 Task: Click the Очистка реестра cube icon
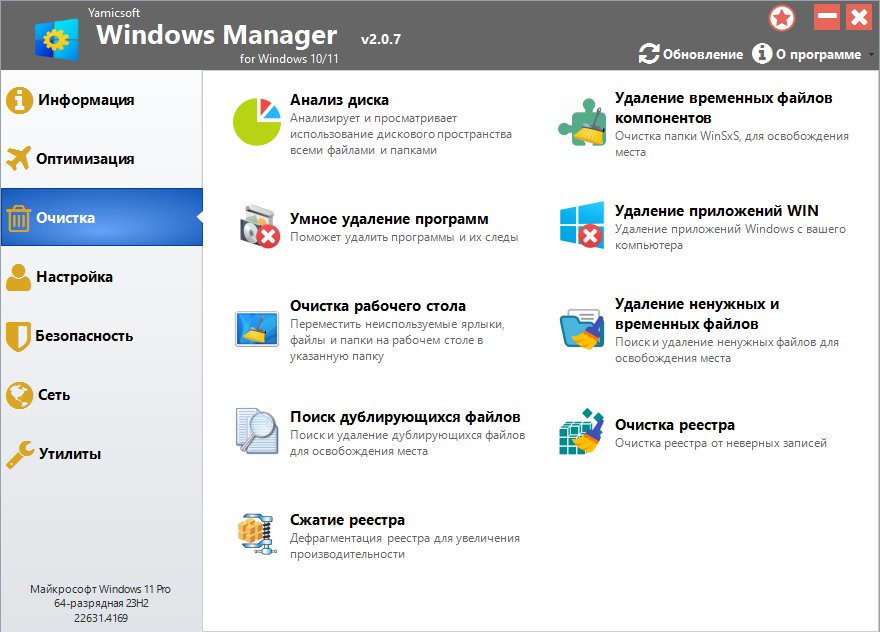[x=582, y=431]
